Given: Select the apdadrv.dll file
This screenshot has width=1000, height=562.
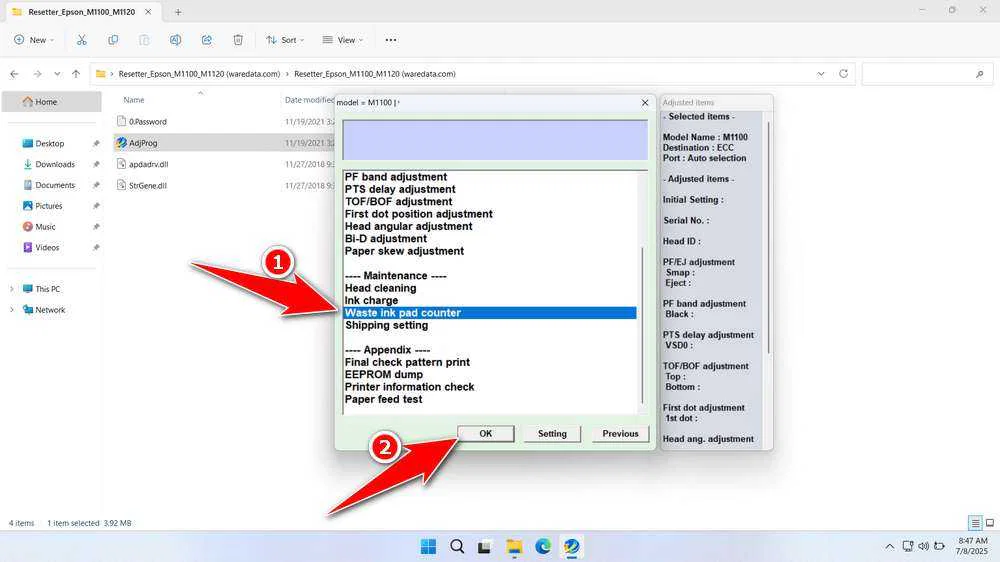Looking at the screenshot, I should click(149, 164).
